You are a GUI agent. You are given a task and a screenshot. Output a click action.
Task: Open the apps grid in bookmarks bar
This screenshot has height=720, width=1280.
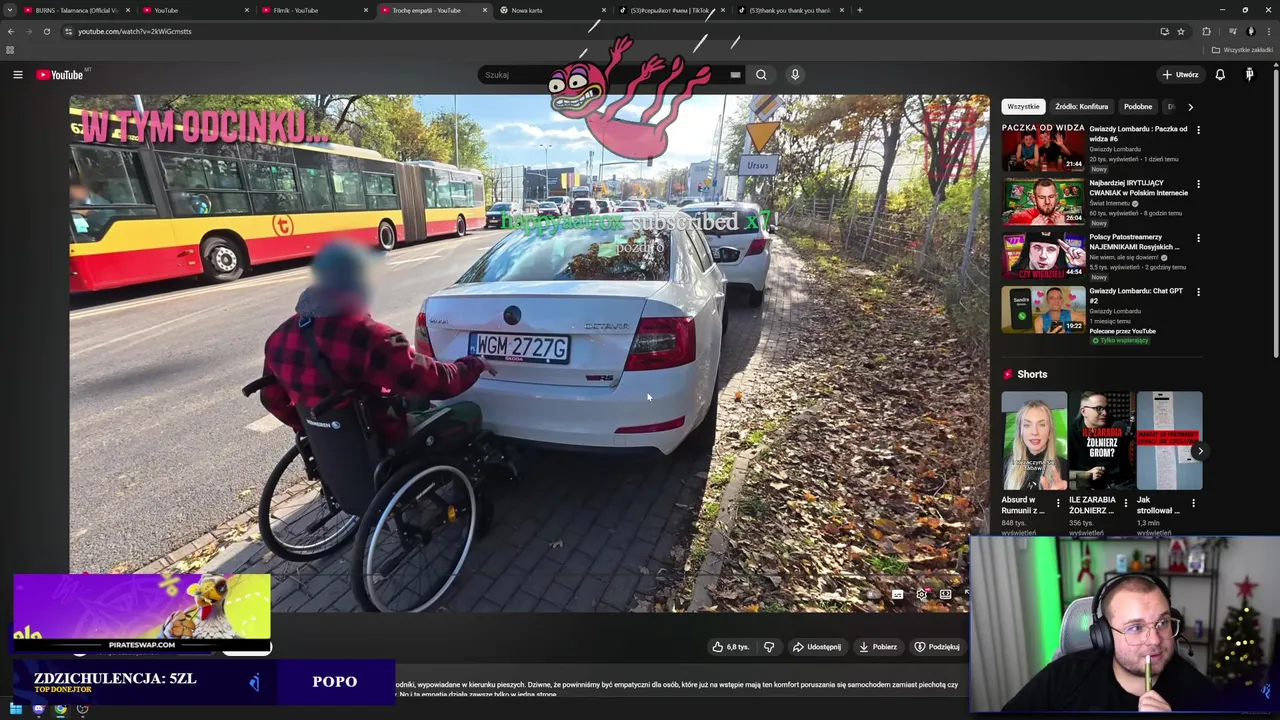pyautogui.click(x=10, y=50)
